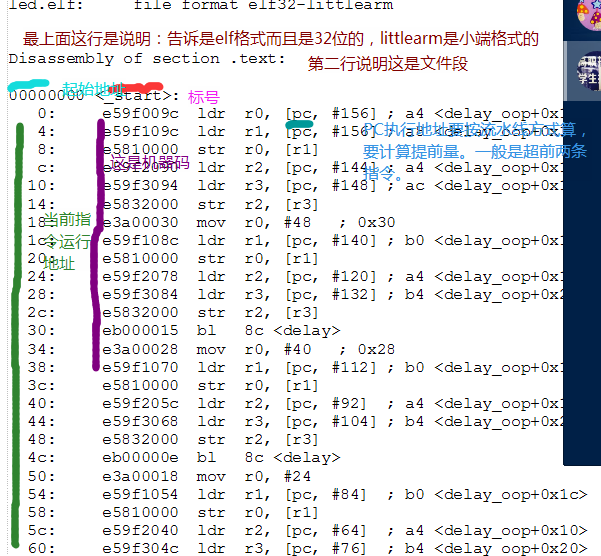Click machine code e59f3094 at address 10
Image resolution: width=601 pixels, height=556 pixels.
pos(140,186)
